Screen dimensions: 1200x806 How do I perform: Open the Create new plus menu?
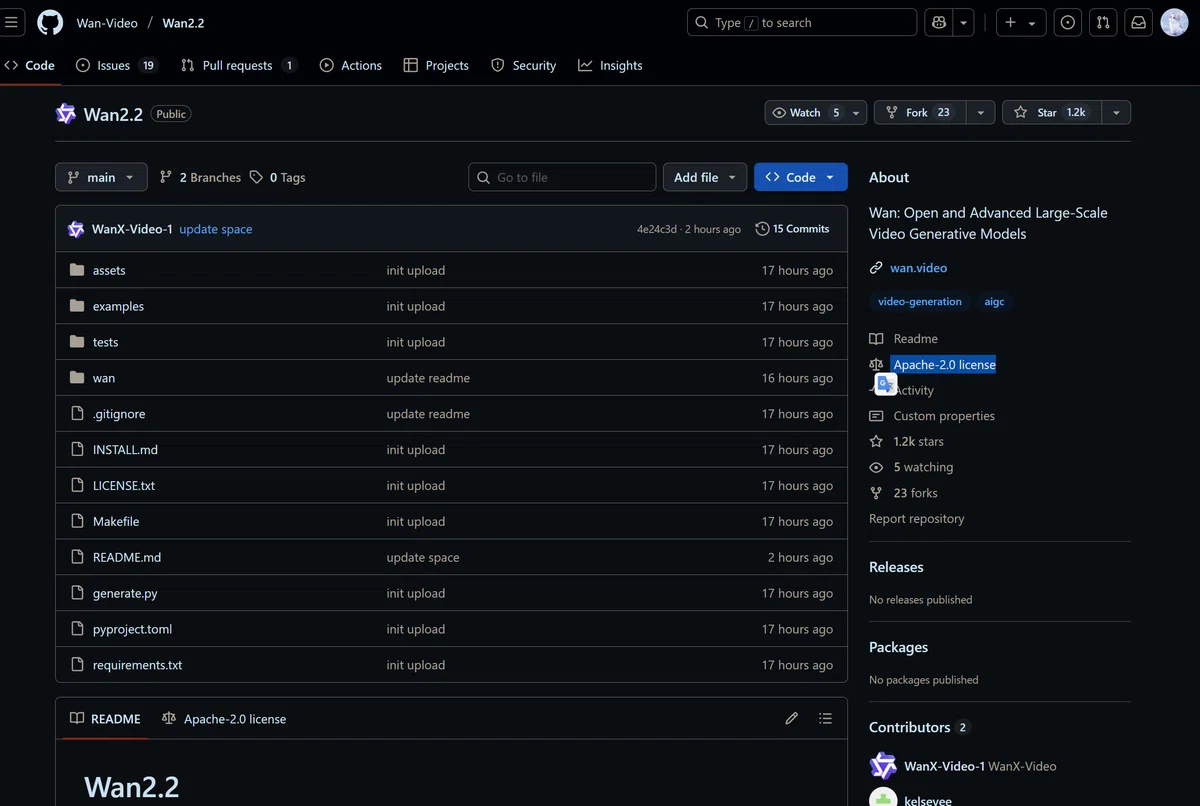click(x=1020, y=22)
